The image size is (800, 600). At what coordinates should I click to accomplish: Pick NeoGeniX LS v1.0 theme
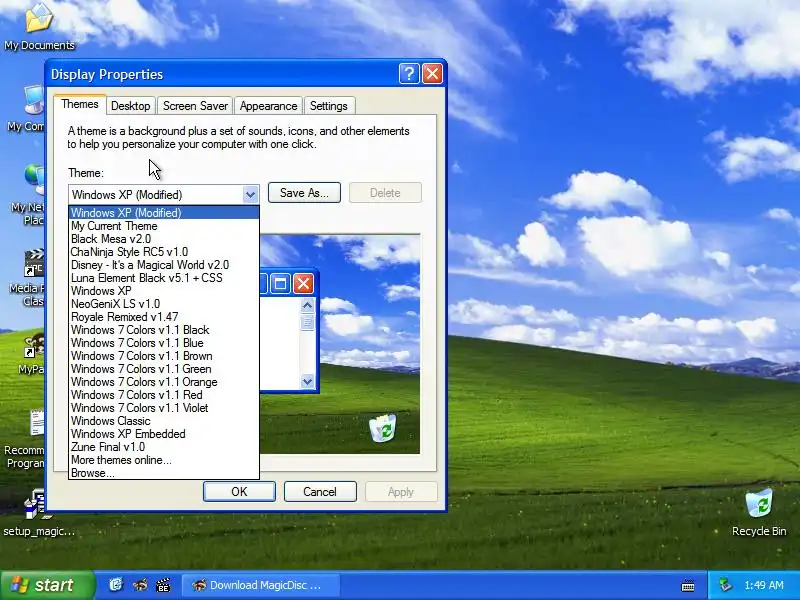(164, 304)
